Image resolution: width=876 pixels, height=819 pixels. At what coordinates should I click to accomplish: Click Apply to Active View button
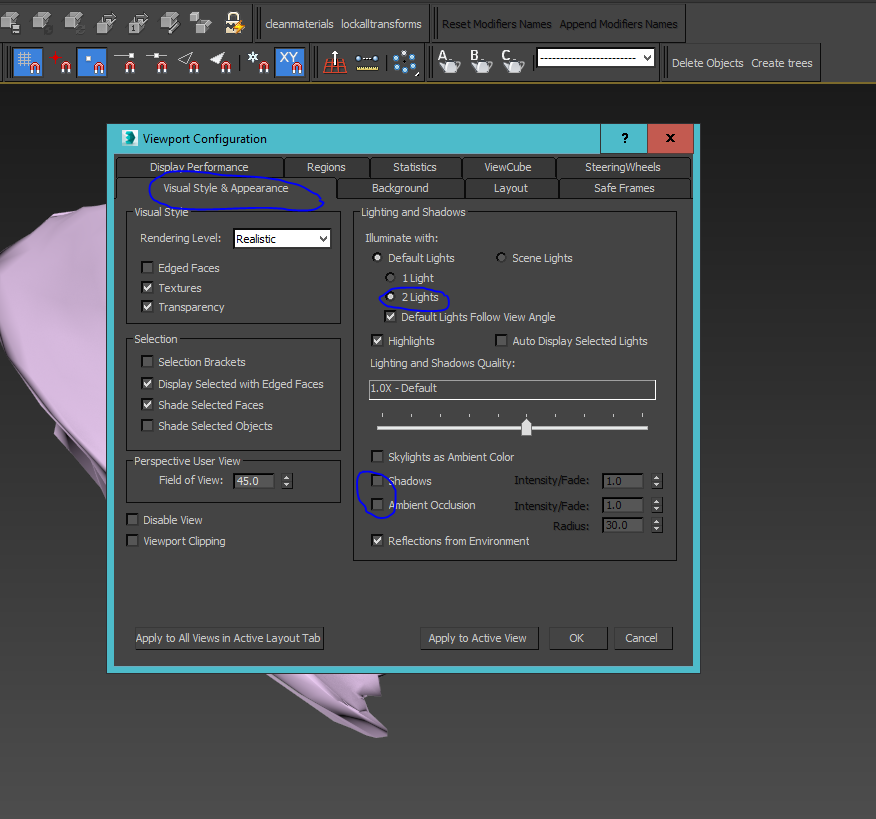pyautogui.click(x=477, y=638)
